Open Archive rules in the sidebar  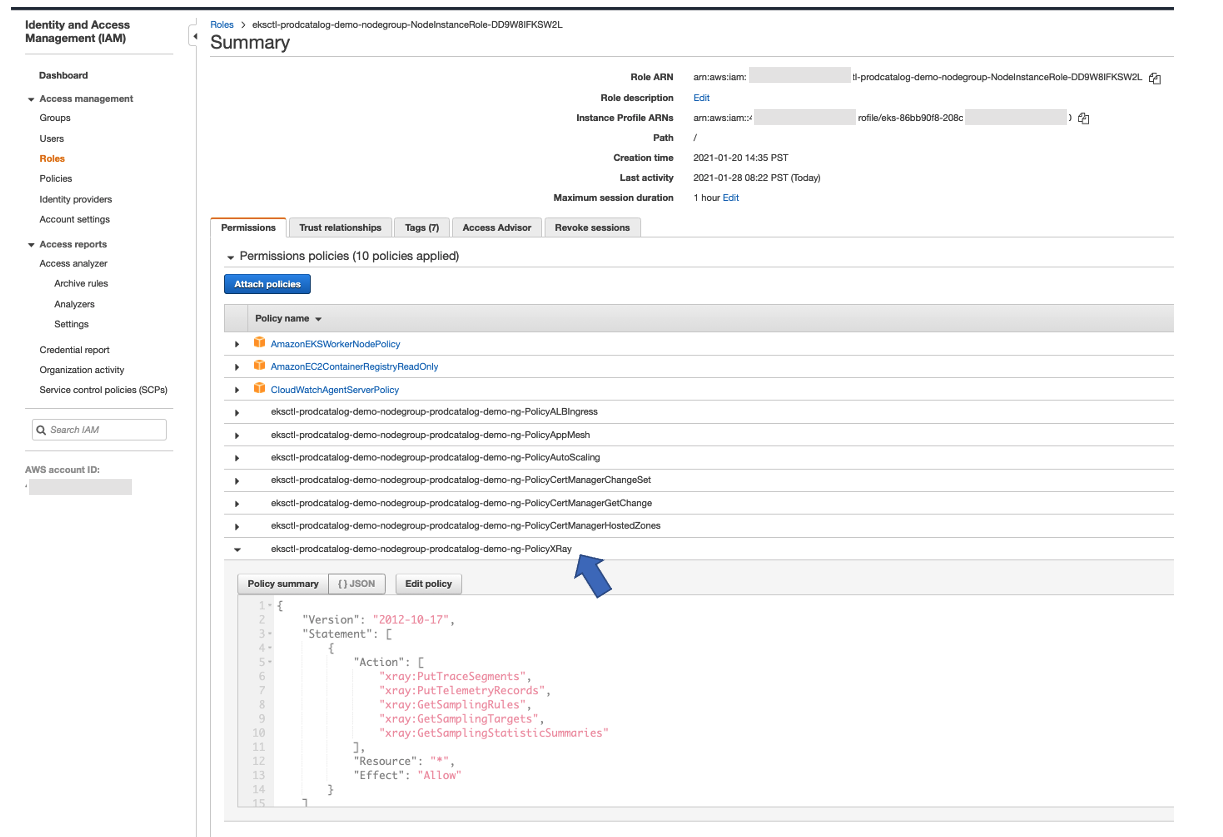click(81, 284)
